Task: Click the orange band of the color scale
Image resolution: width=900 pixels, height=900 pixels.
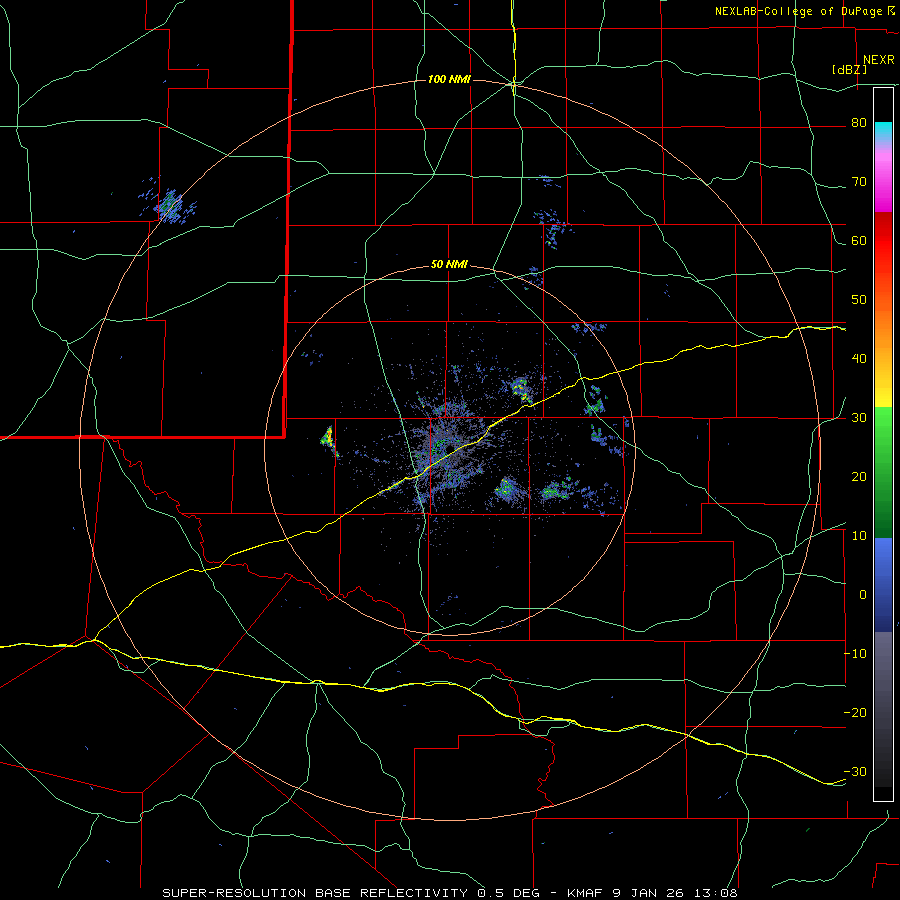Action: (883, 327)
